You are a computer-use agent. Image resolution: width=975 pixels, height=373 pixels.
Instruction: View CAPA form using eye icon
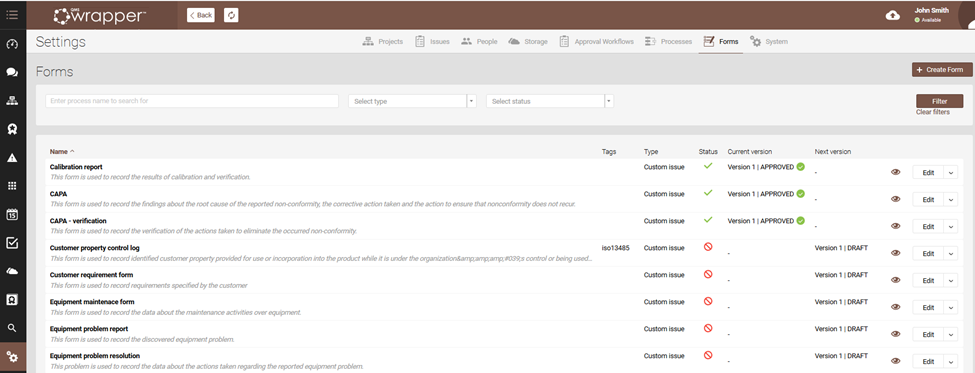895,199
